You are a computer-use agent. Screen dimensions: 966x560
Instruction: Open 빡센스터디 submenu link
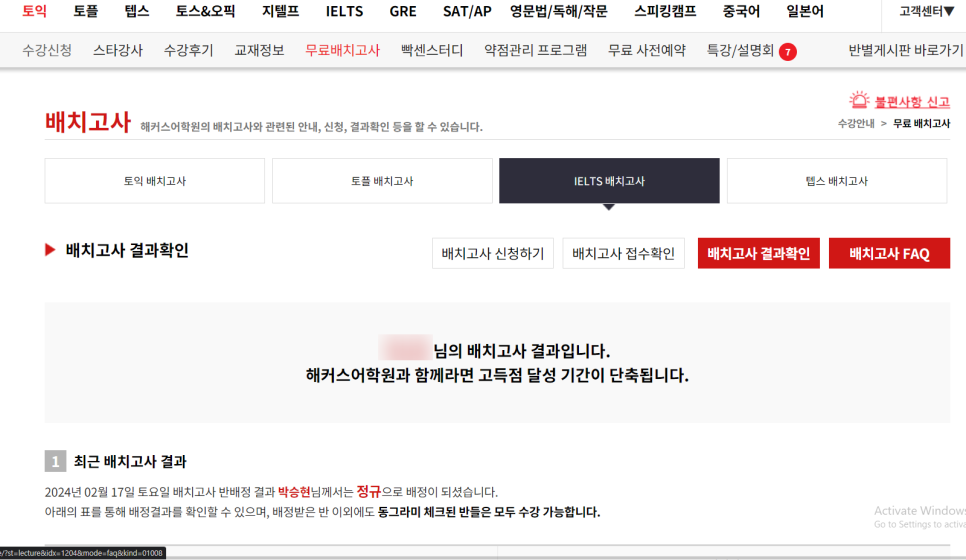point(432,51)
